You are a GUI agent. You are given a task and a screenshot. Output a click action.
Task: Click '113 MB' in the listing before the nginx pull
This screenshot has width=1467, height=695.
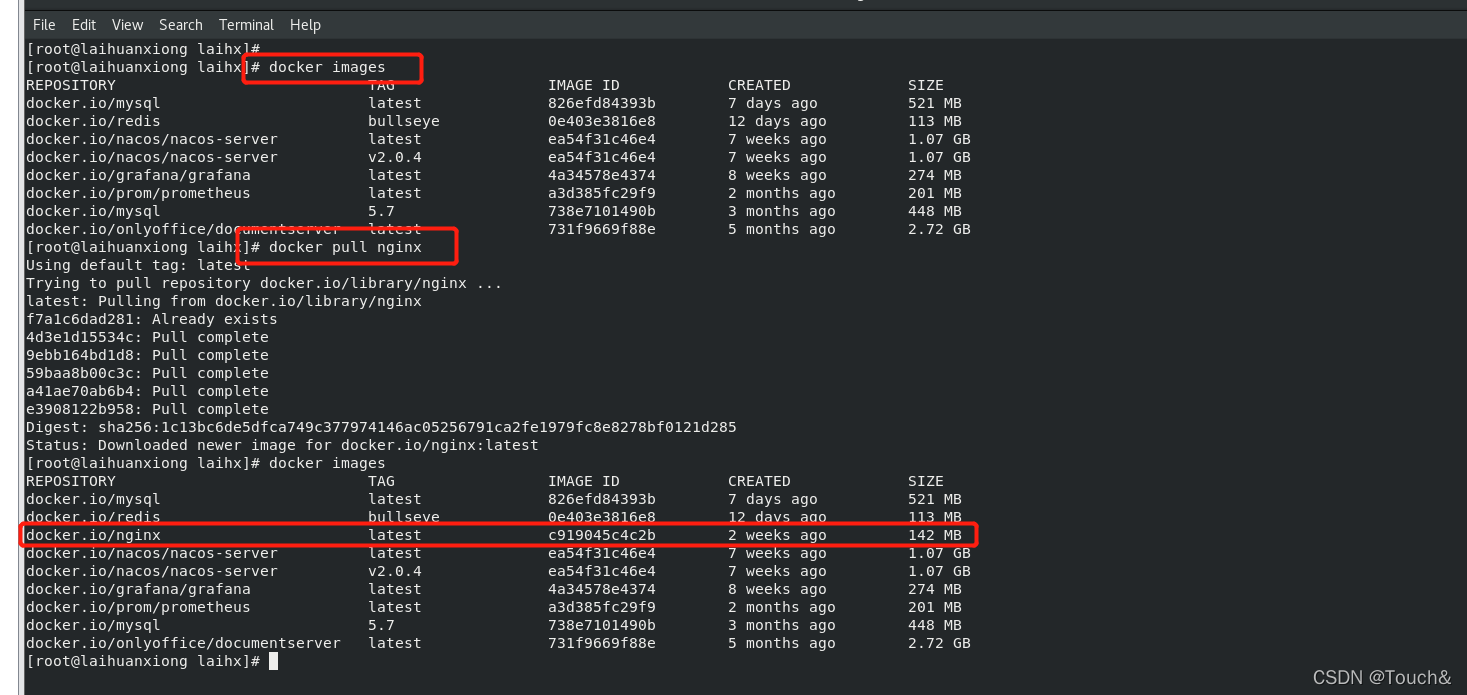[935, 121]
